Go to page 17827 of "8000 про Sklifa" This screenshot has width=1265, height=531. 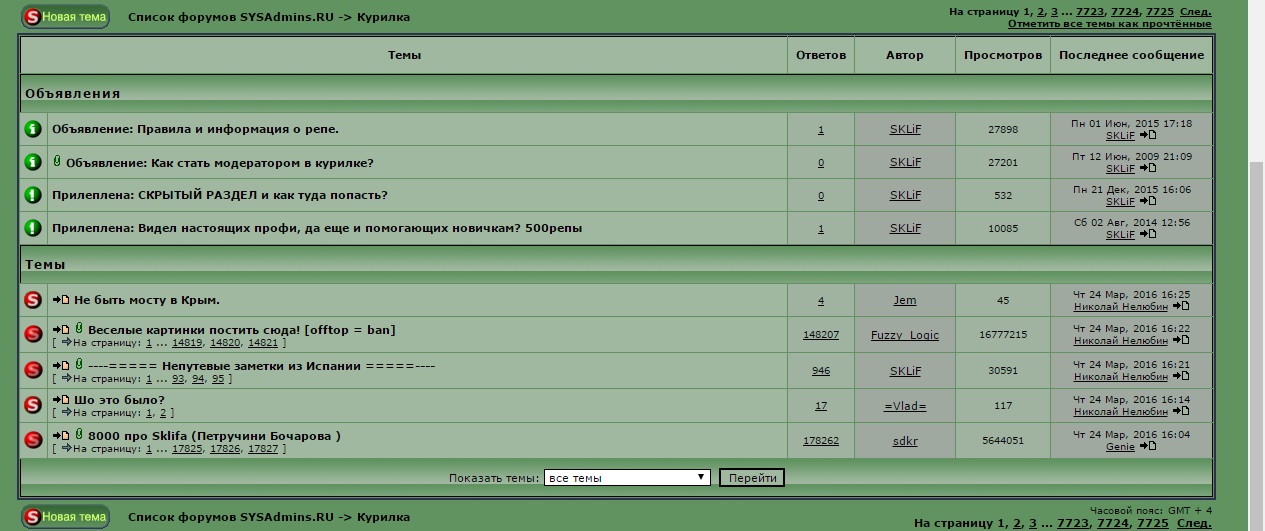tap(263, 449)
